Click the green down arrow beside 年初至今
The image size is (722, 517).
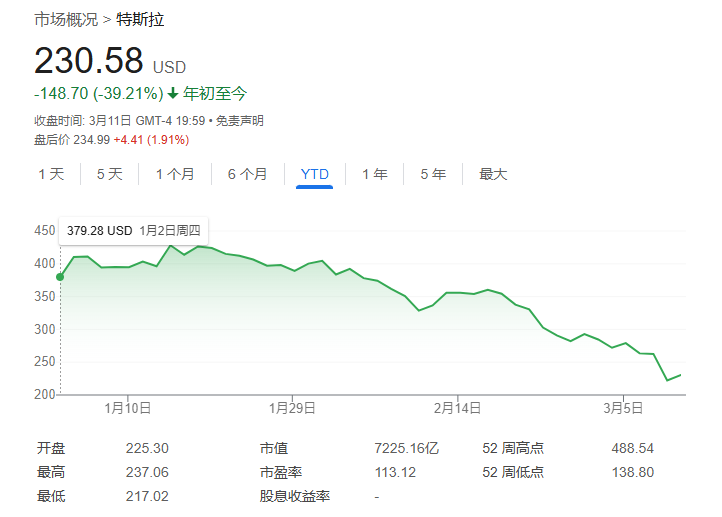pos(172,93)
